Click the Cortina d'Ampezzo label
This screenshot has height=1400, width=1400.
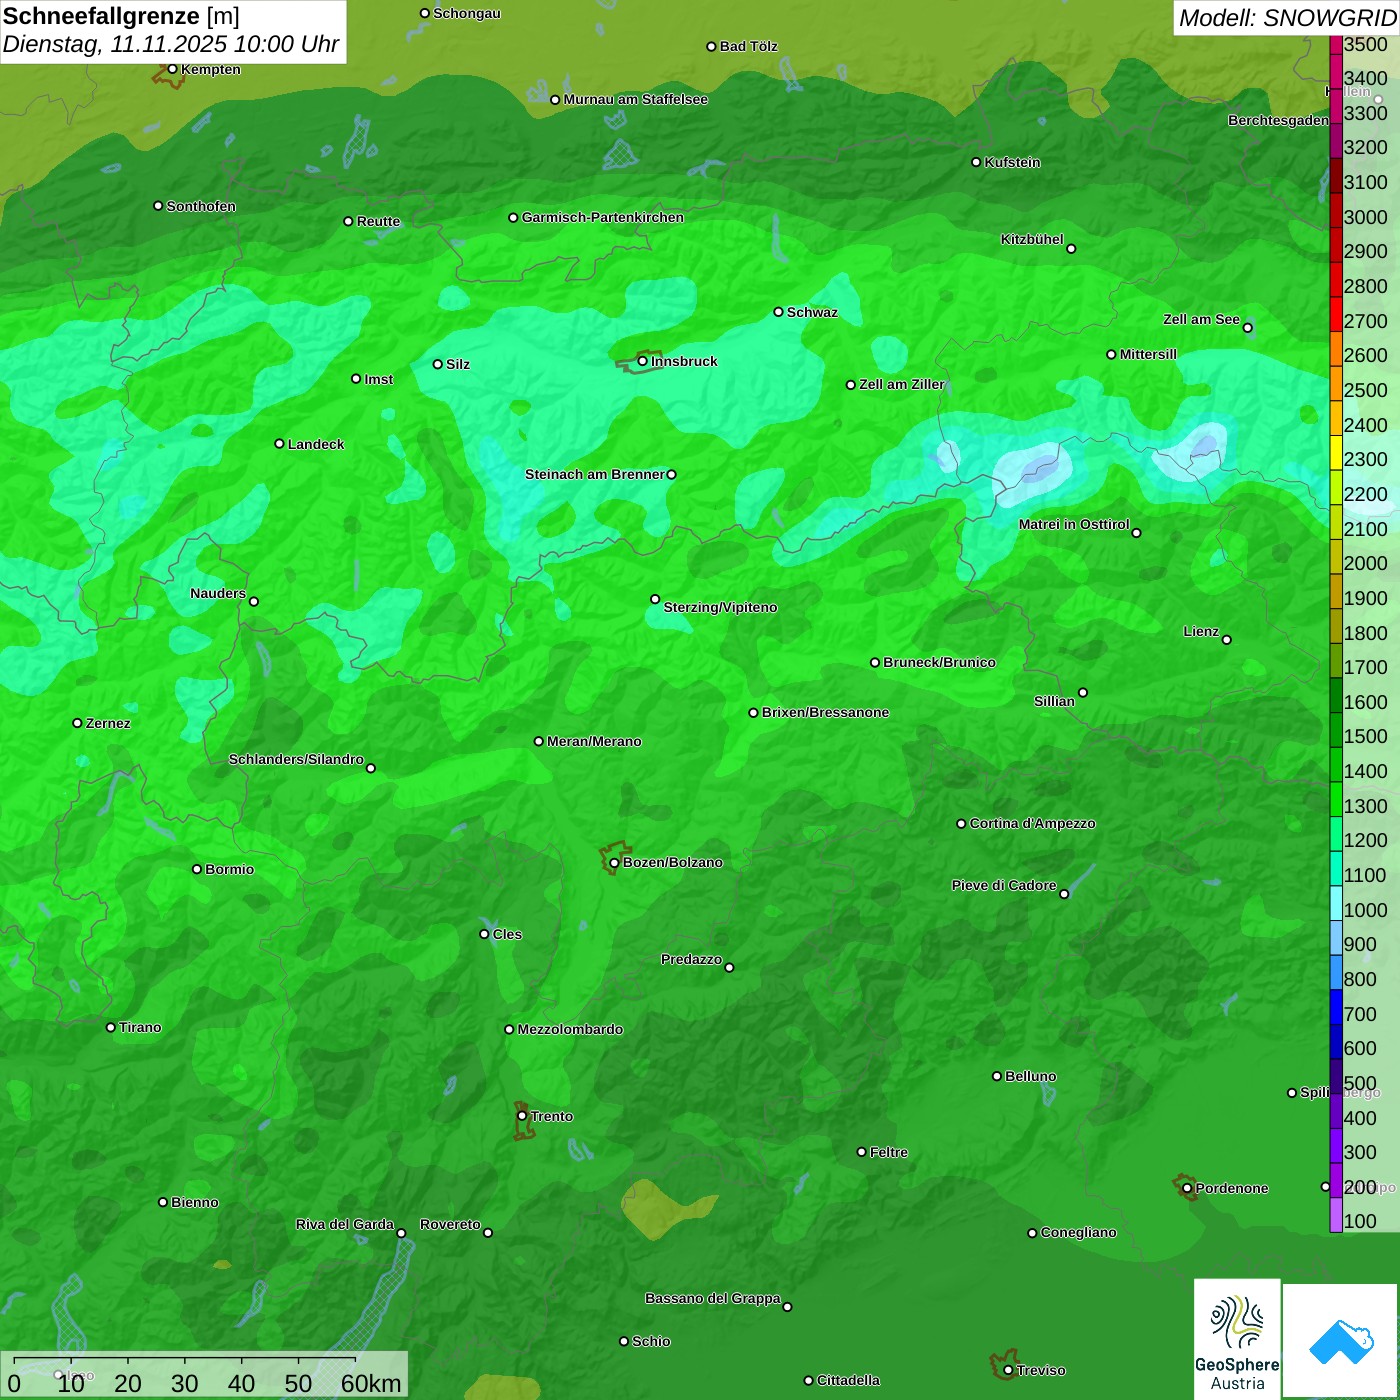pos(1032,823)
